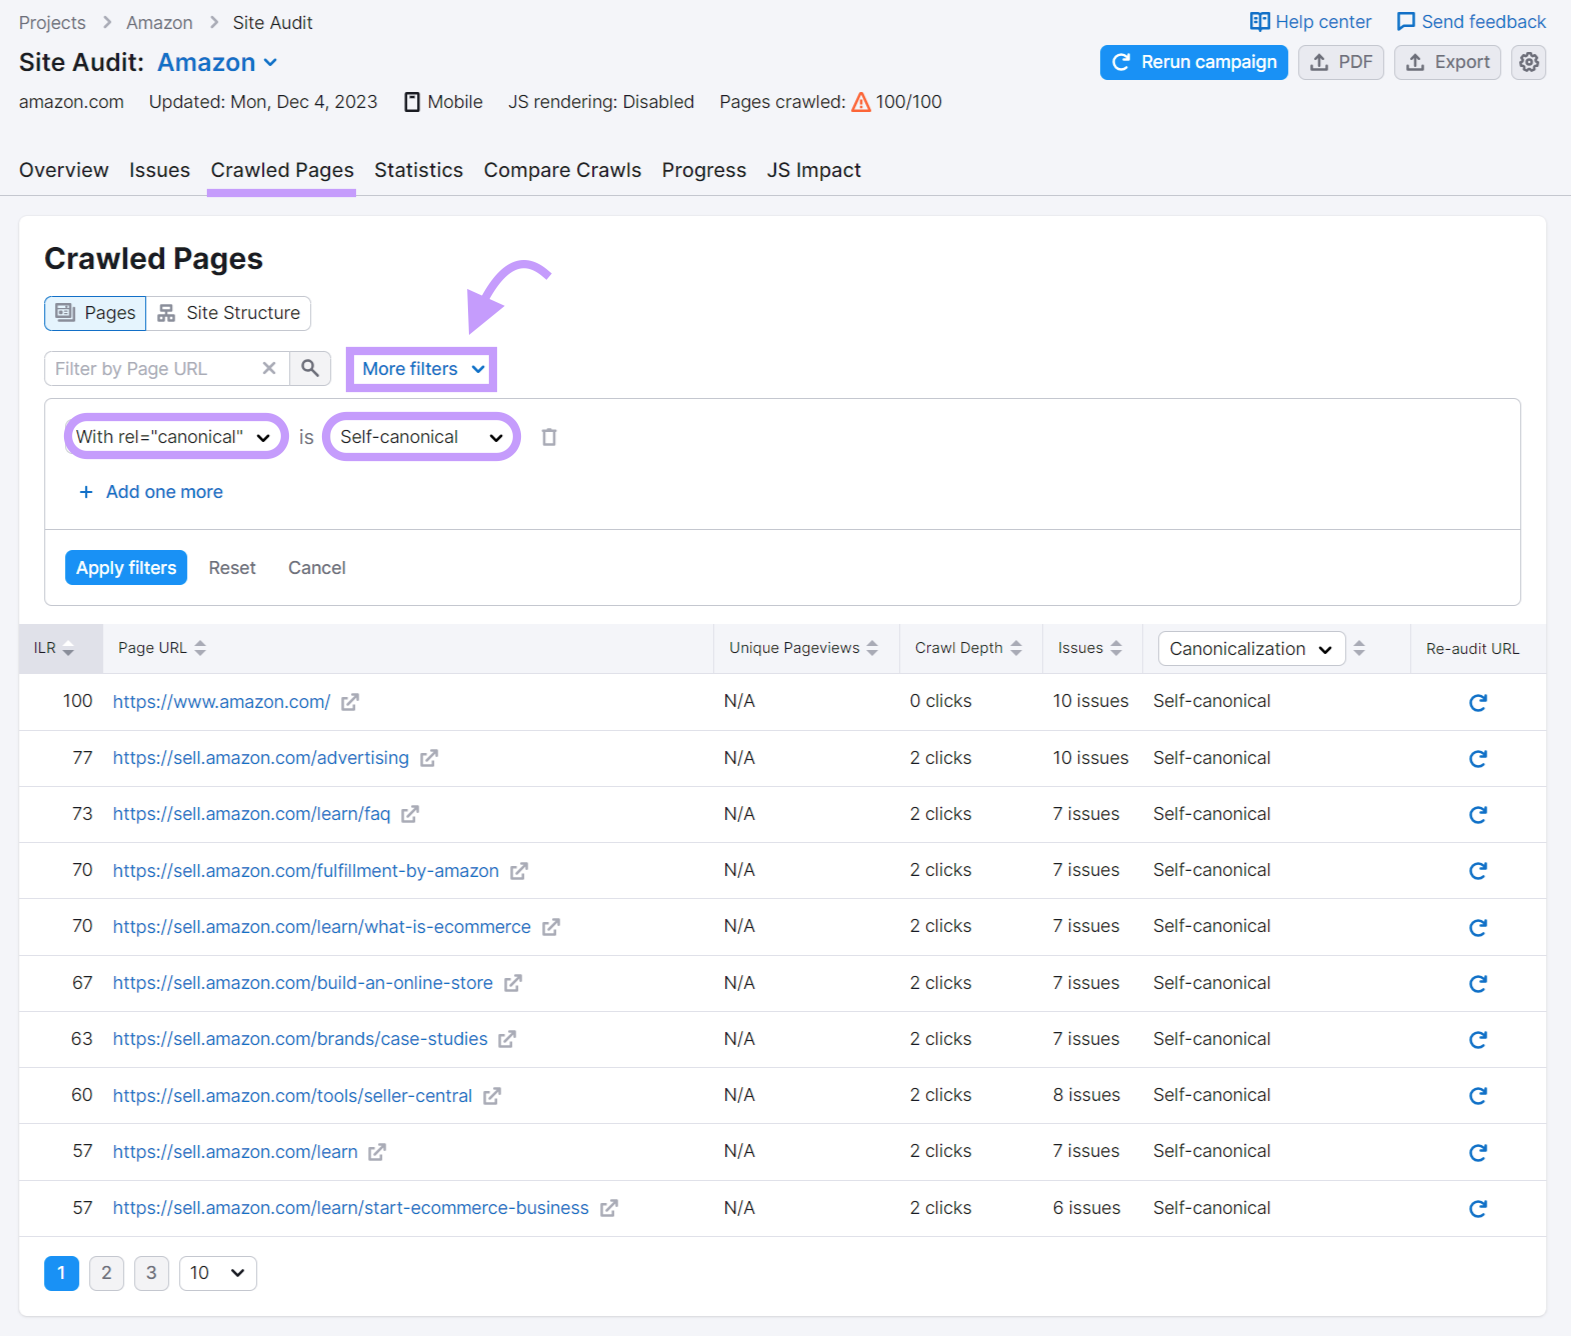The height and width of the screenshot is (1336, 1571).
Task: Open external link icon for sell.amazon.com/learn
Action: tap(377, 1152)
